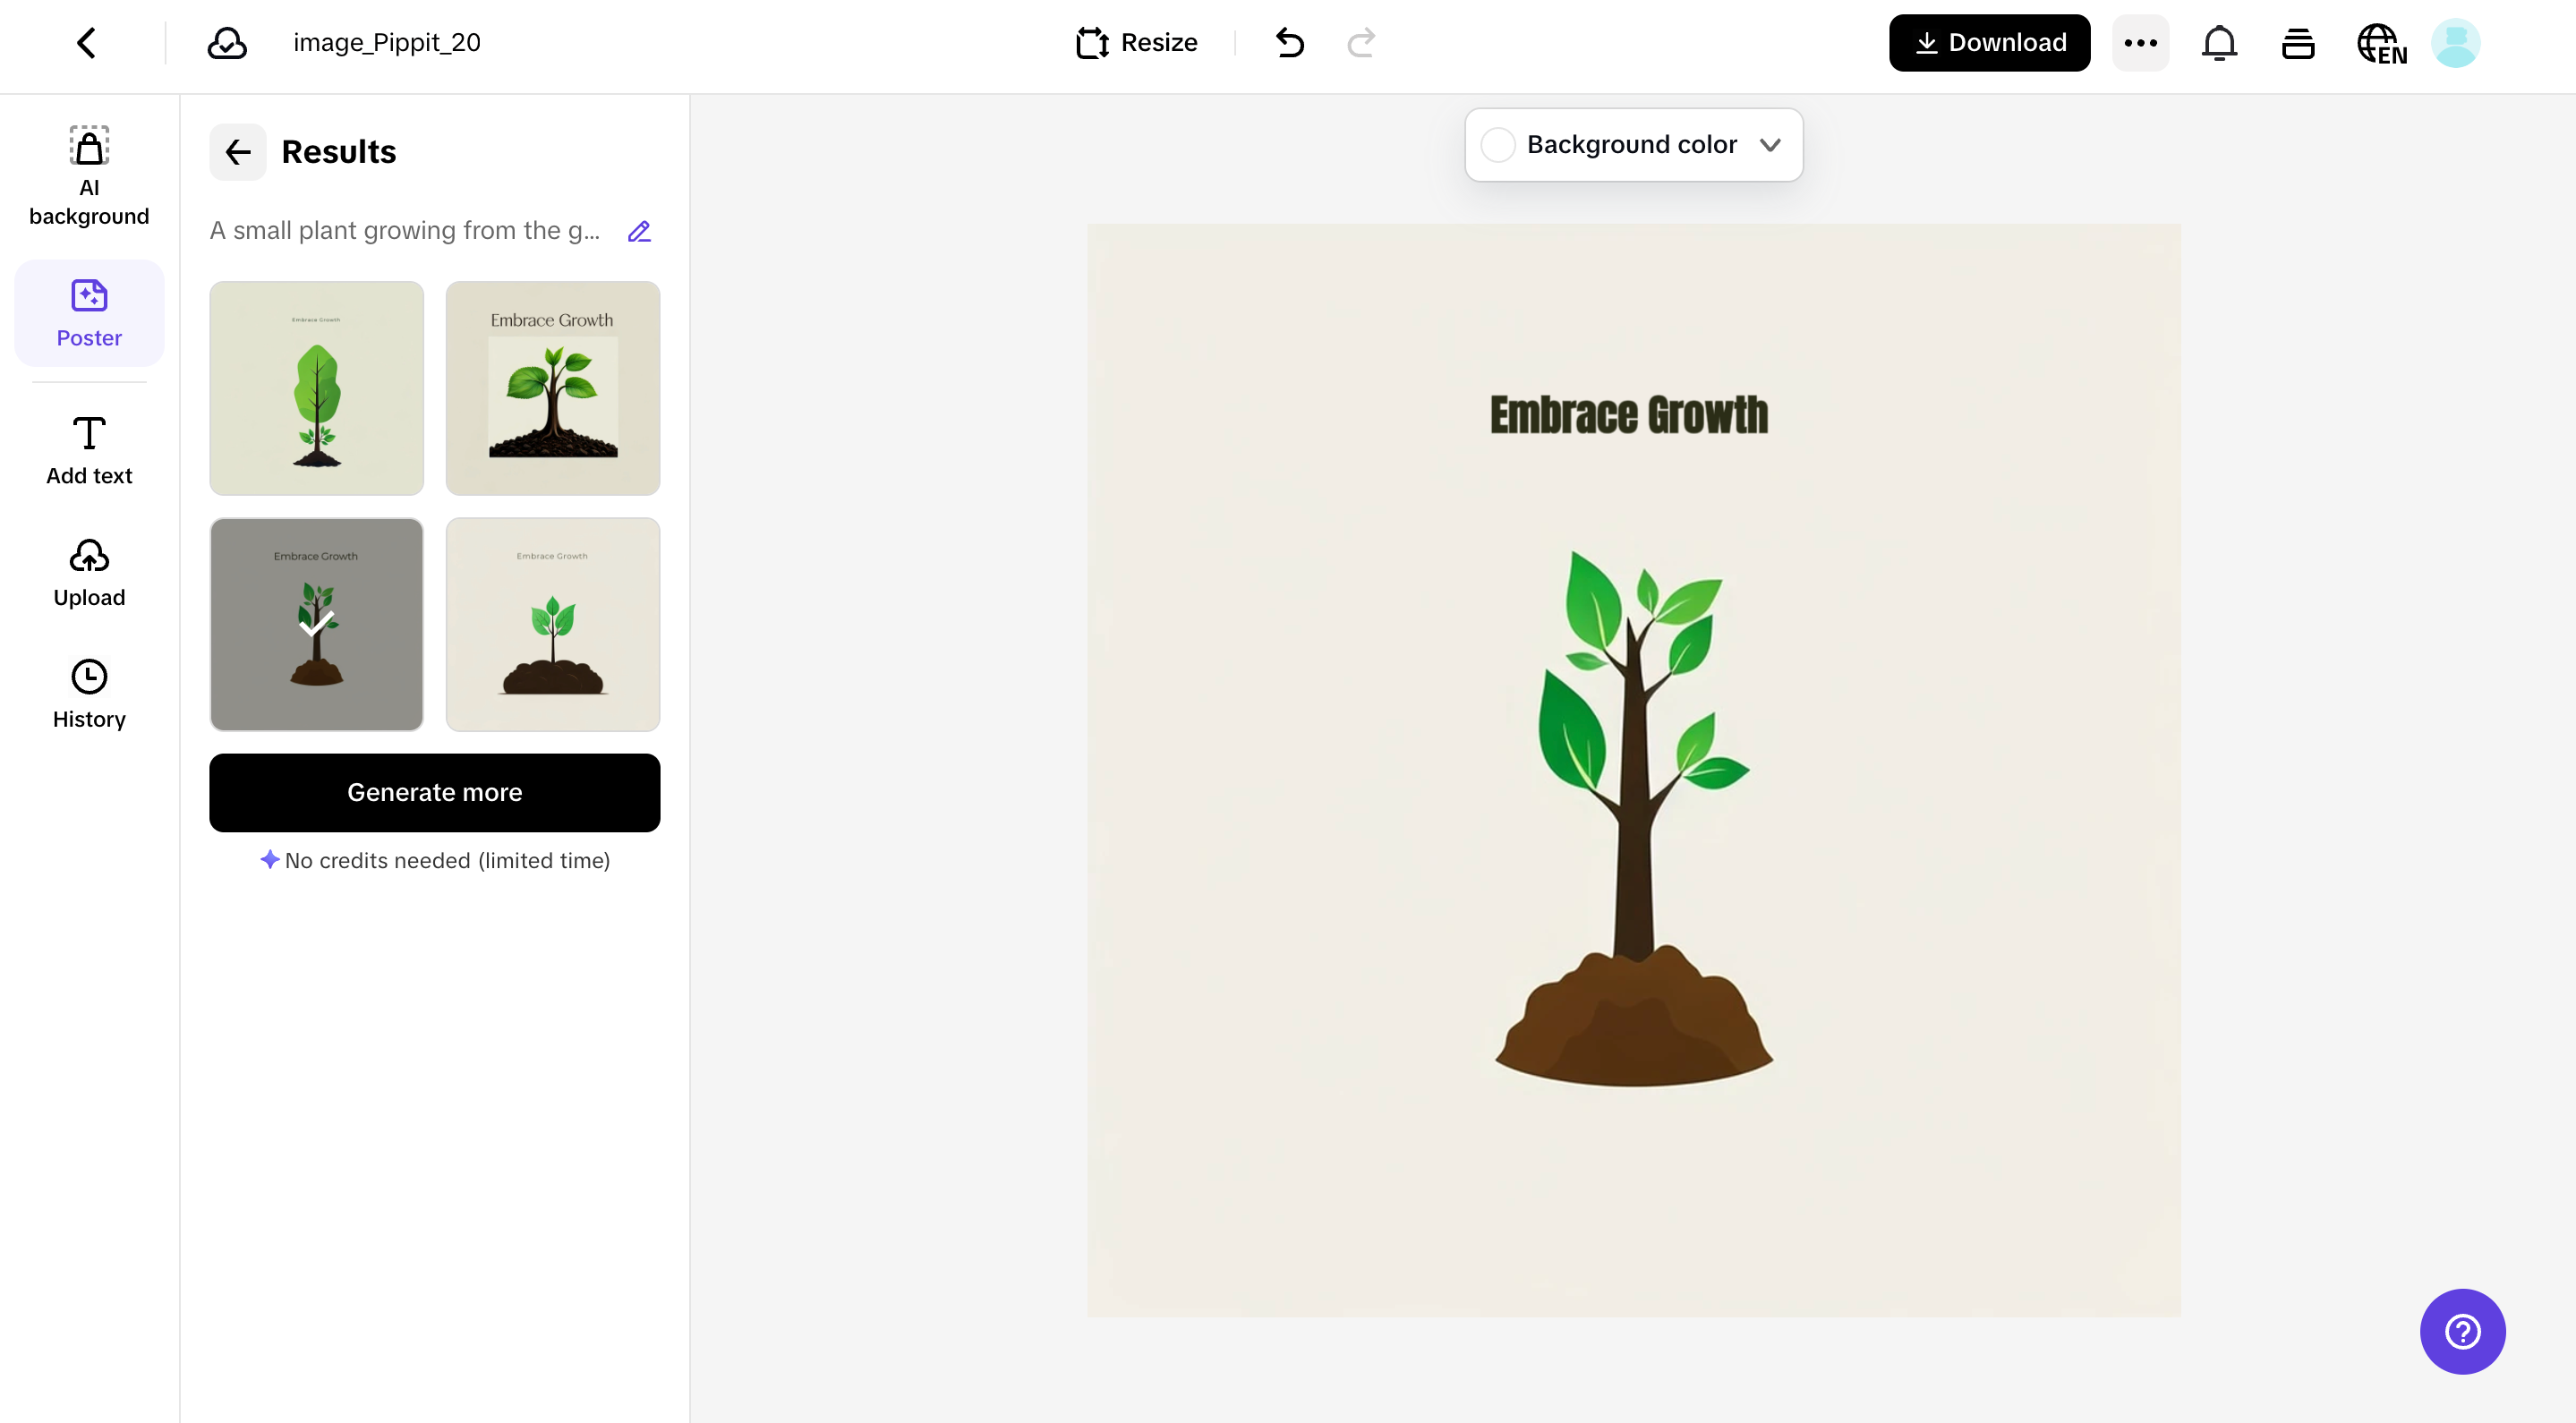
Task: Open the Background color dropdown
Action: 1633,144
